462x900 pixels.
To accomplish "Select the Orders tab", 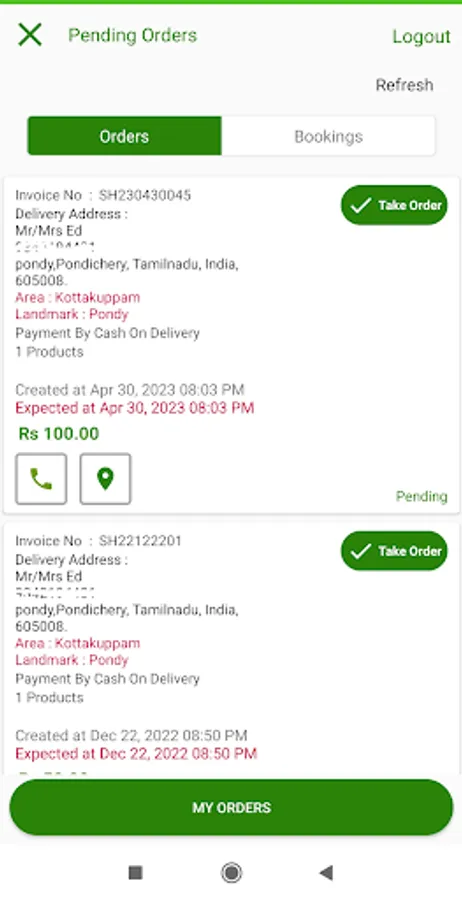I will [x=125, y=136].
